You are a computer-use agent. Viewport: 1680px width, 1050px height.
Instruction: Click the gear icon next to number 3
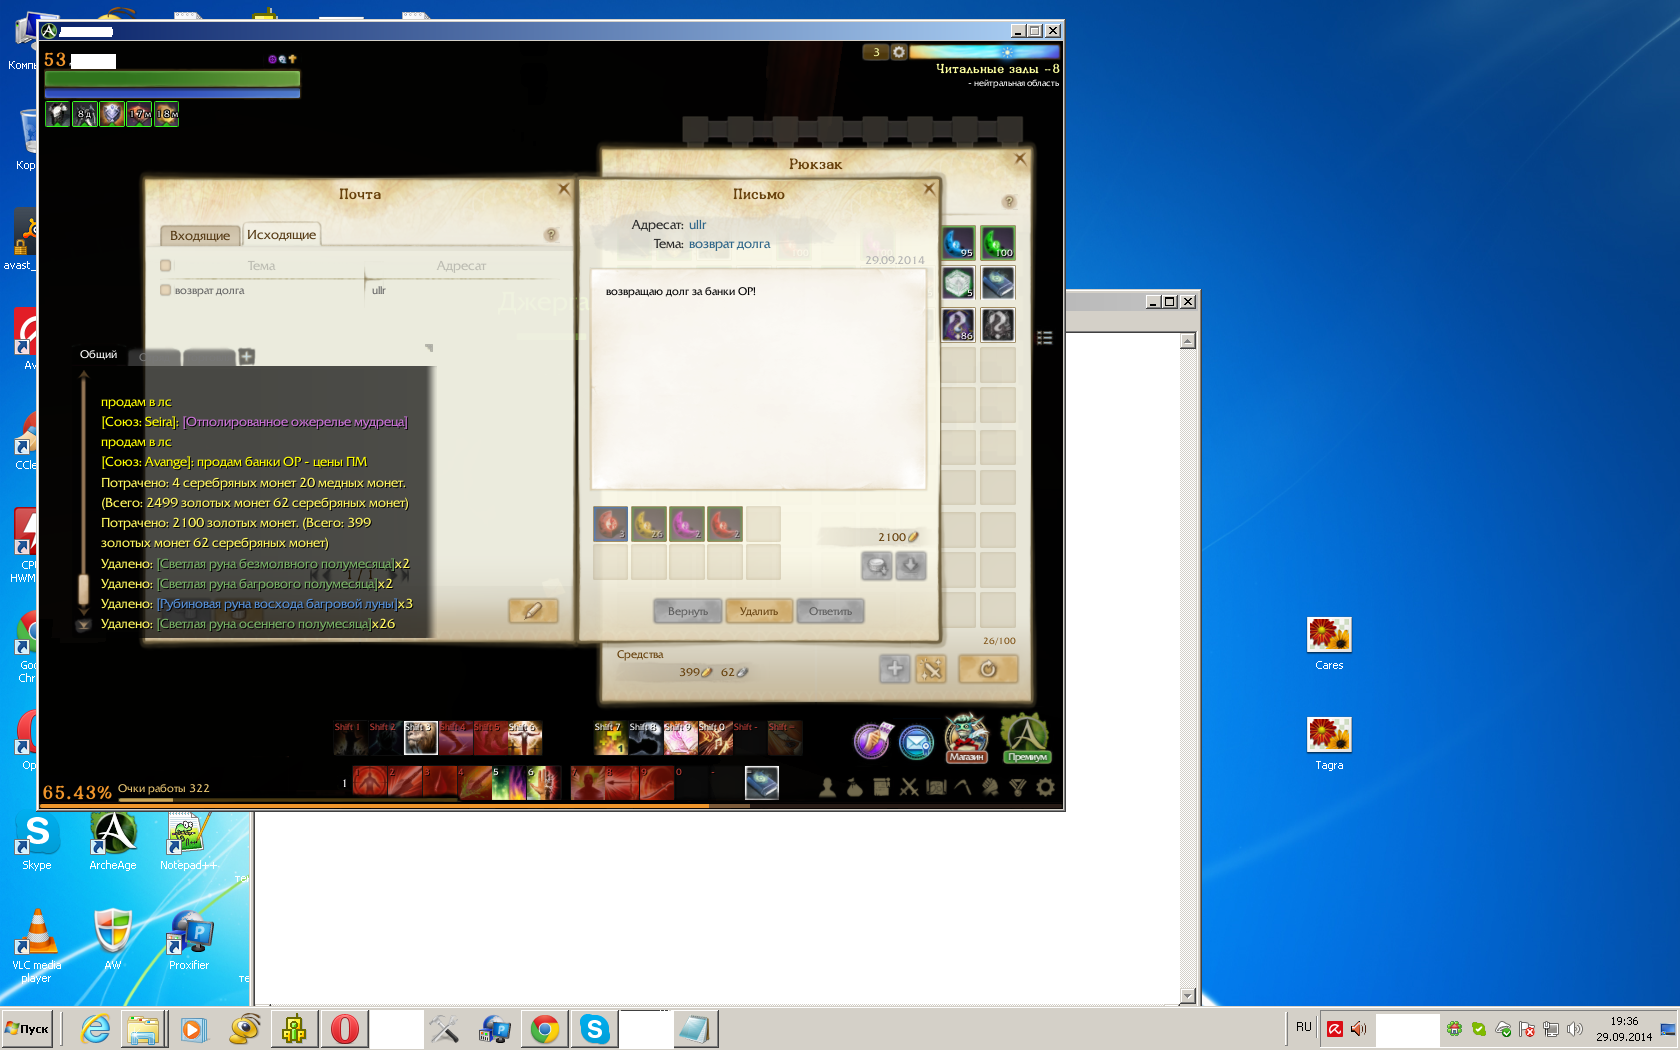[899, 52]
